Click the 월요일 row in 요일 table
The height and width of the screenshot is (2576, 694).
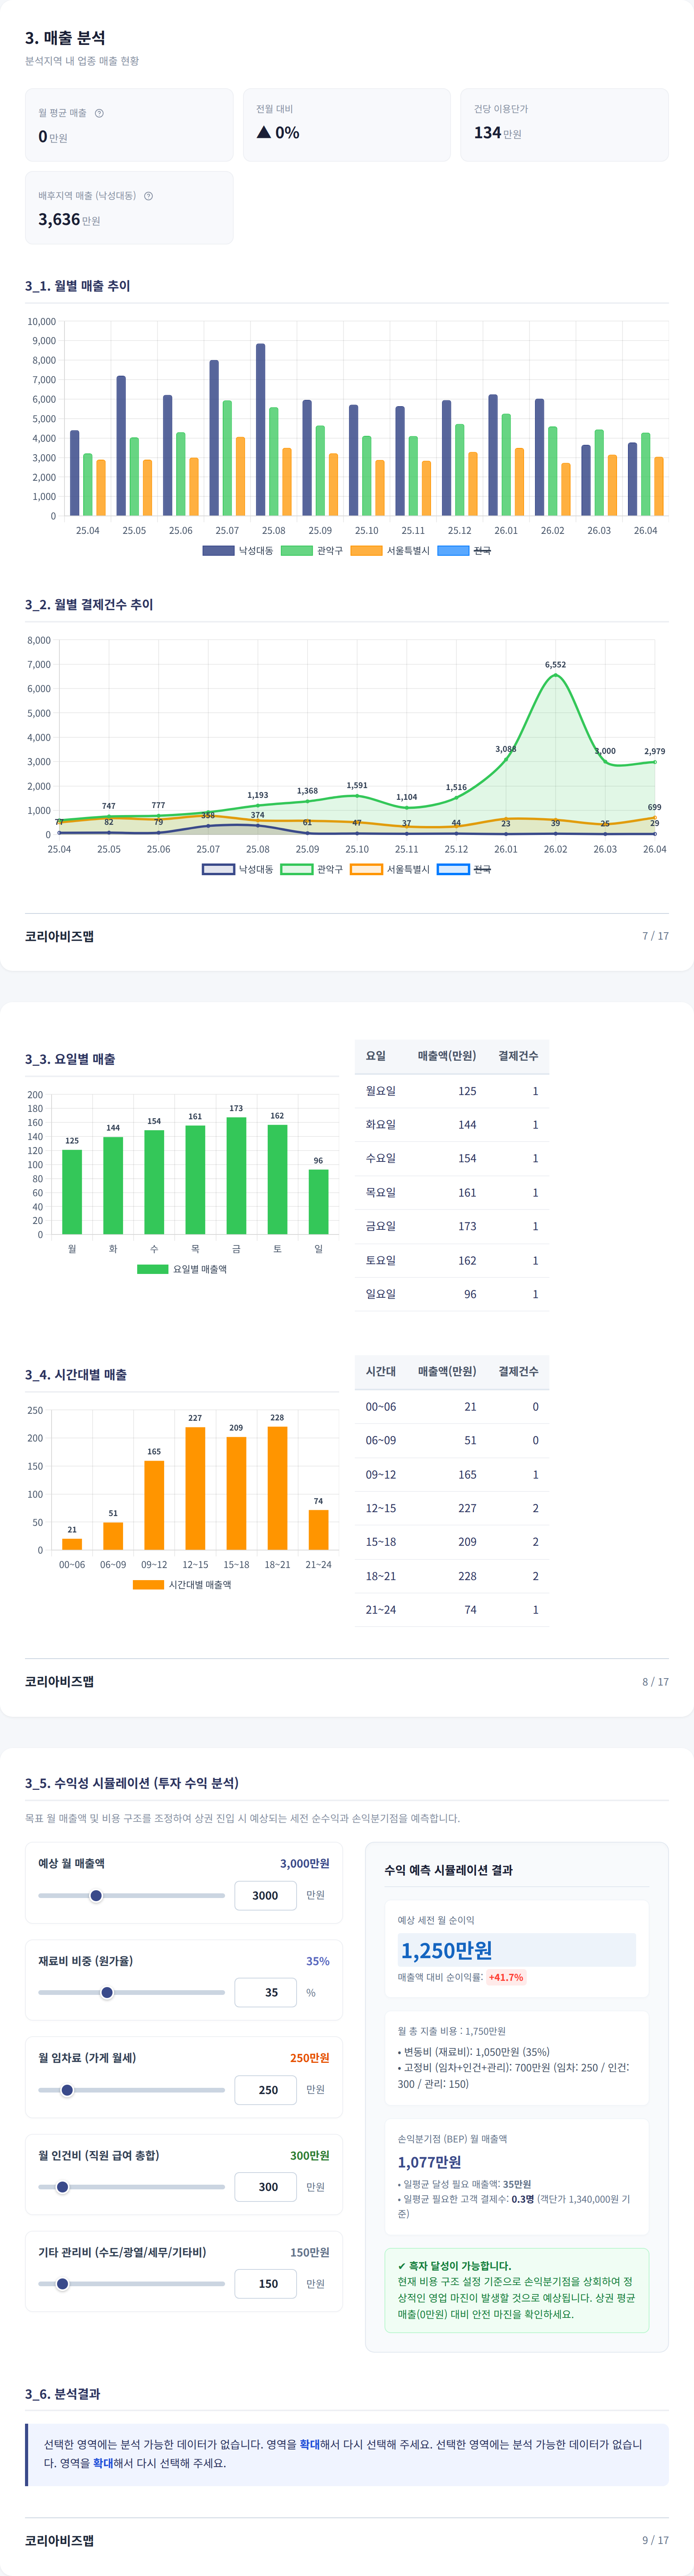click(452, 1091)
